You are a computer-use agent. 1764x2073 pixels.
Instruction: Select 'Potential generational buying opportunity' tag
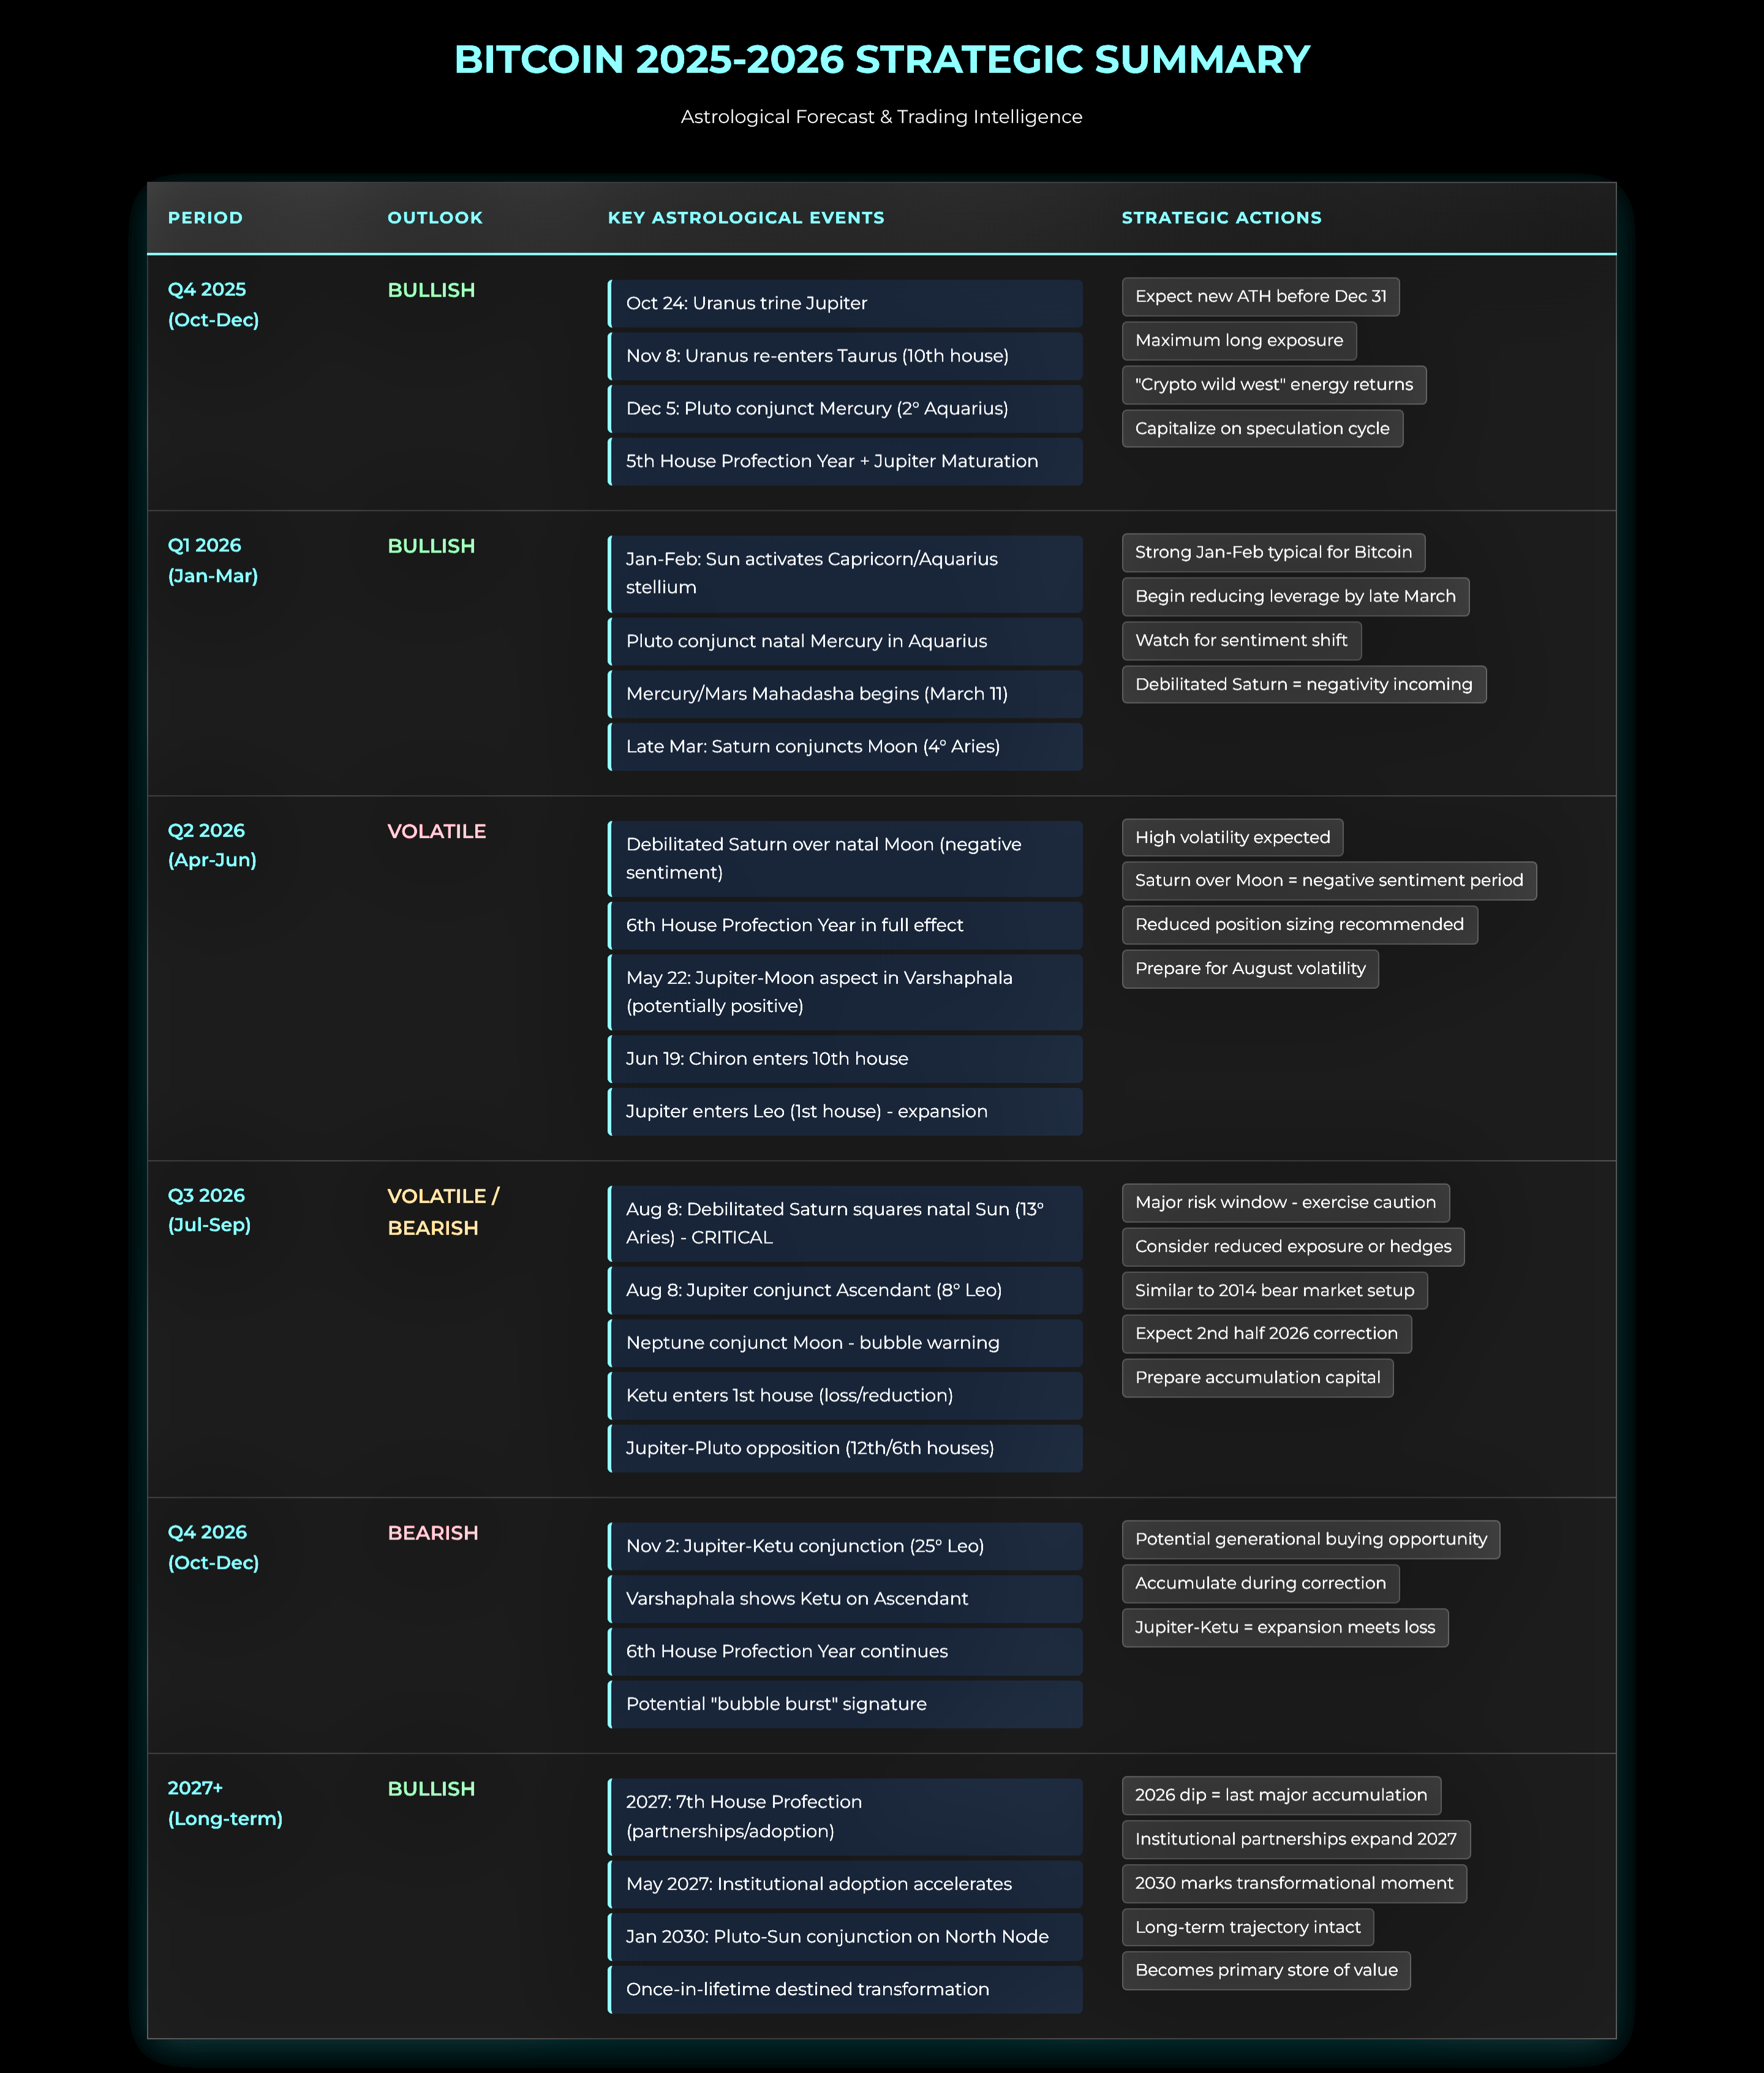click(x=1310, y=1540)
